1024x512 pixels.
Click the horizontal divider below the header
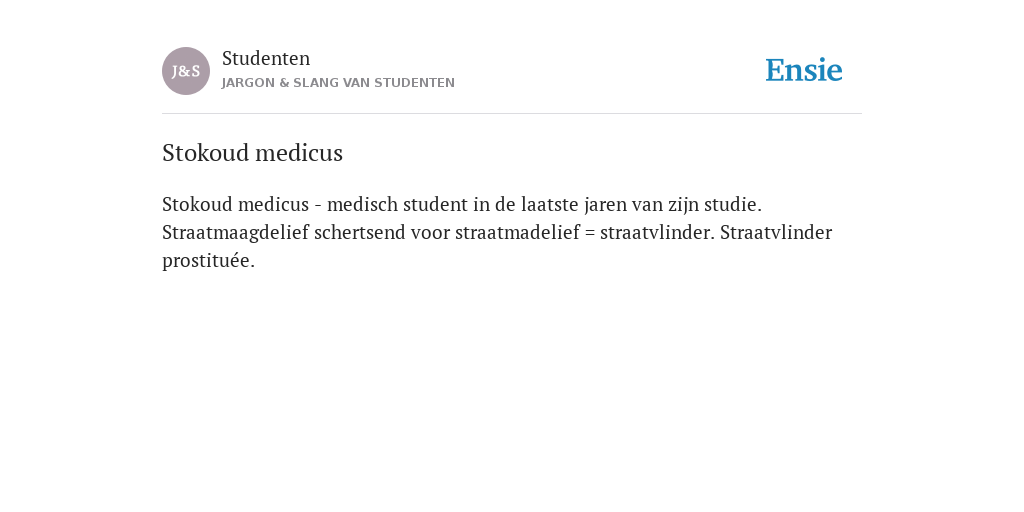[512, 114]
